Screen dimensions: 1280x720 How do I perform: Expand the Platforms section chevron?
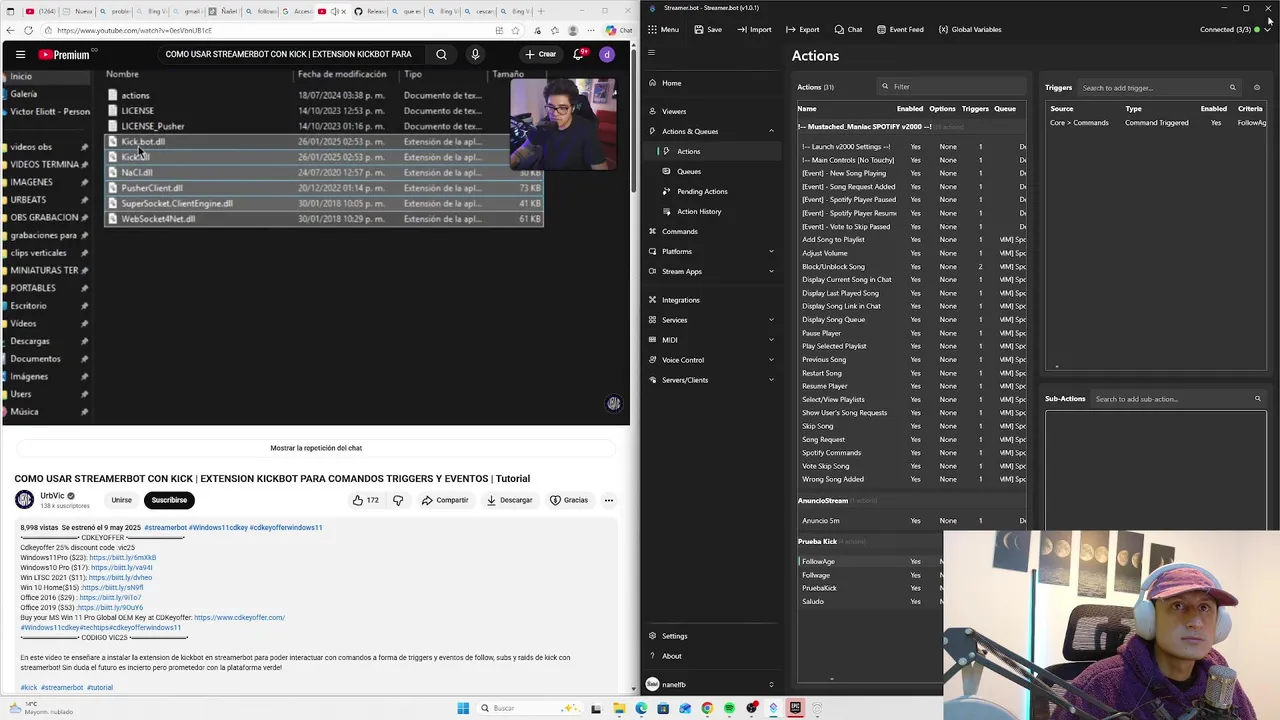pyautogui.click(x=771, y=251)
